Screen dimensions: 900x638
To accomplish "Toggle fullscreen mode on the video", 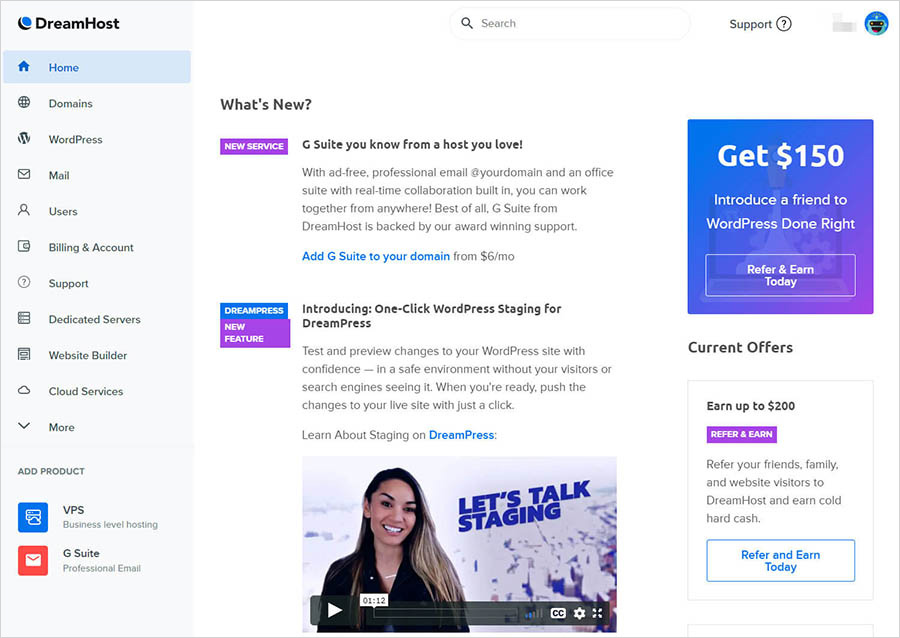I will 598,613.
